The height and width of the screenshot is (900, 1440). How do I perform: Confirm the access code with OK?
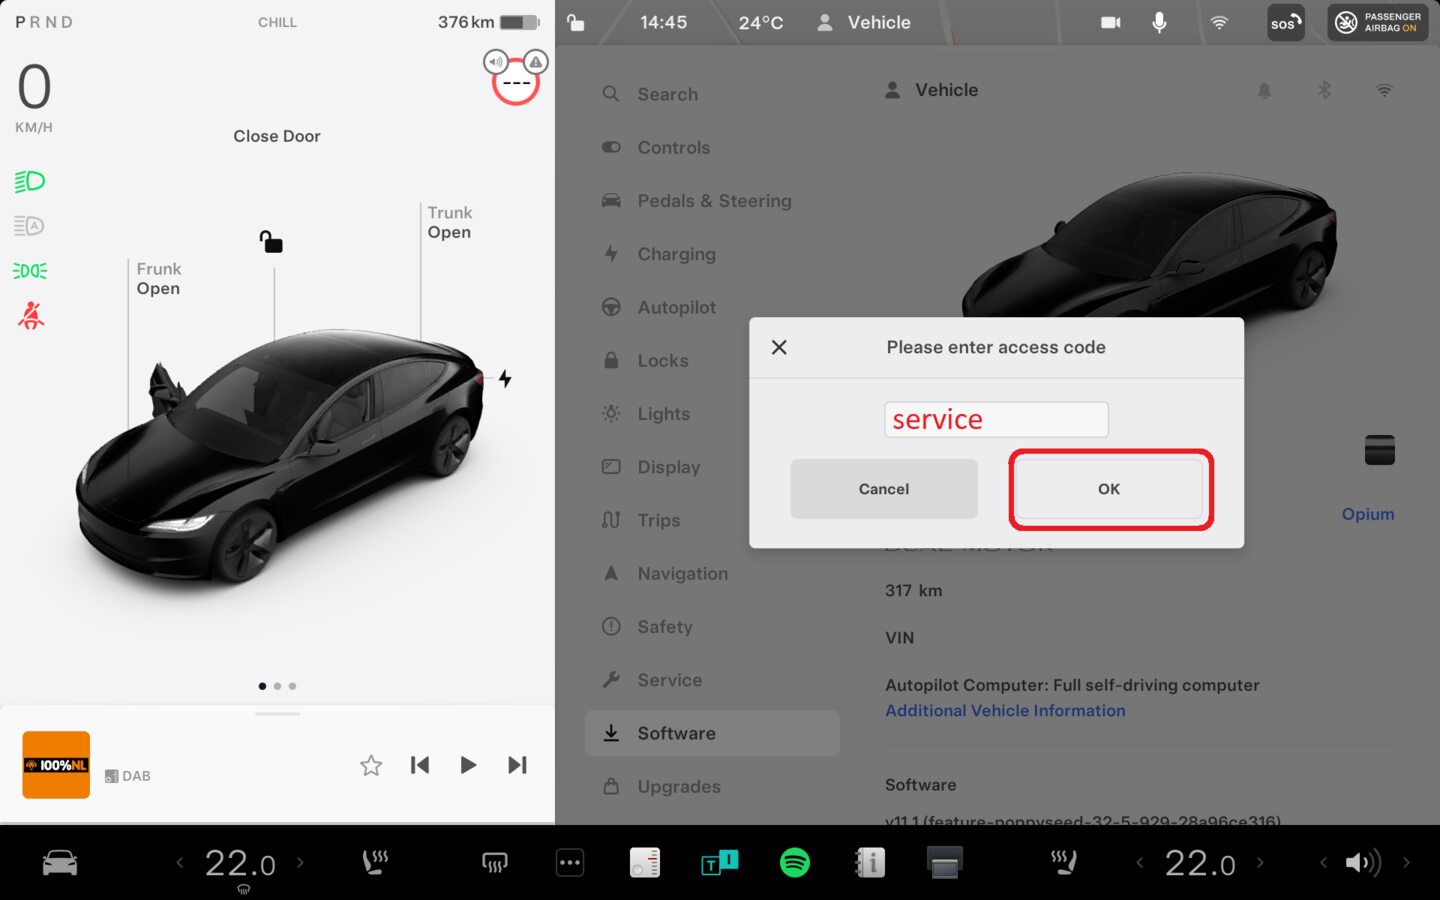1109,489
